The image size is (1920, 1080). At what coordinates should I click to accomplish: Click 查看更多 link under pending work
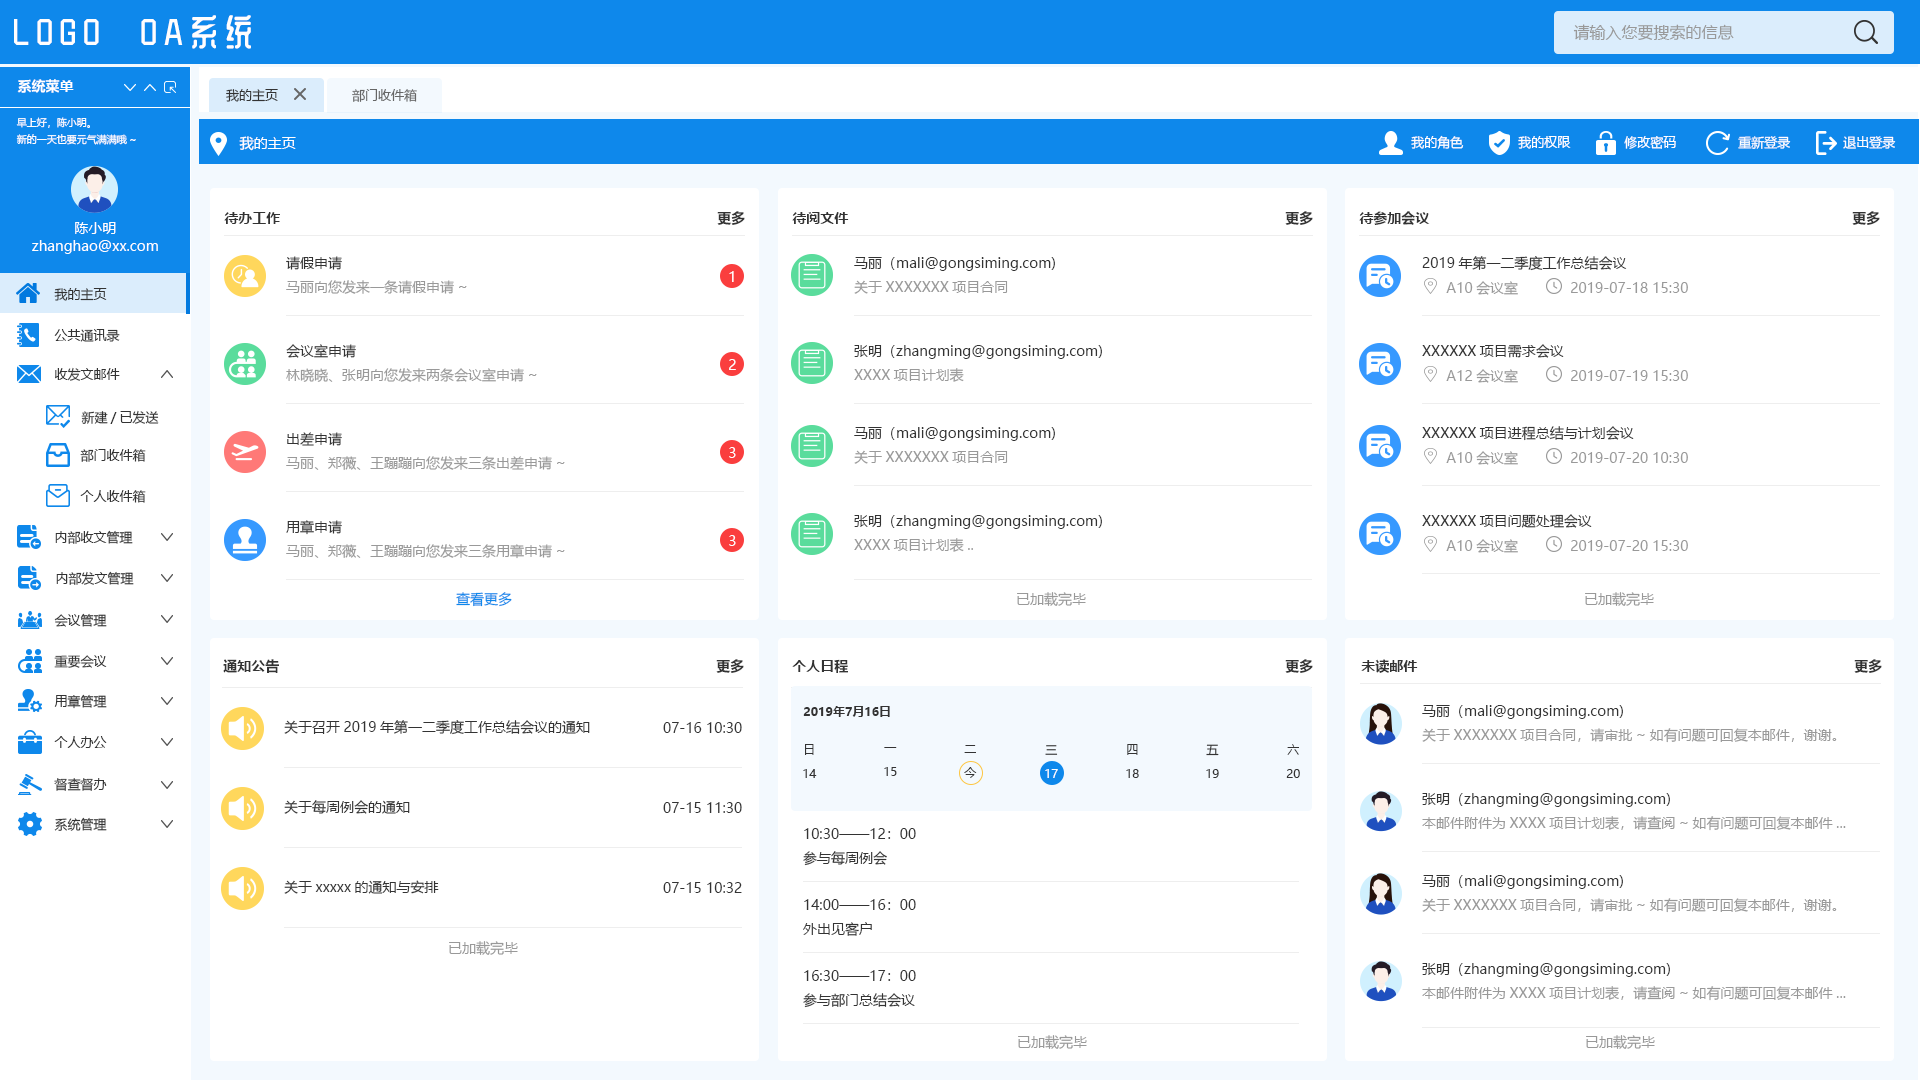click(484, 599)
